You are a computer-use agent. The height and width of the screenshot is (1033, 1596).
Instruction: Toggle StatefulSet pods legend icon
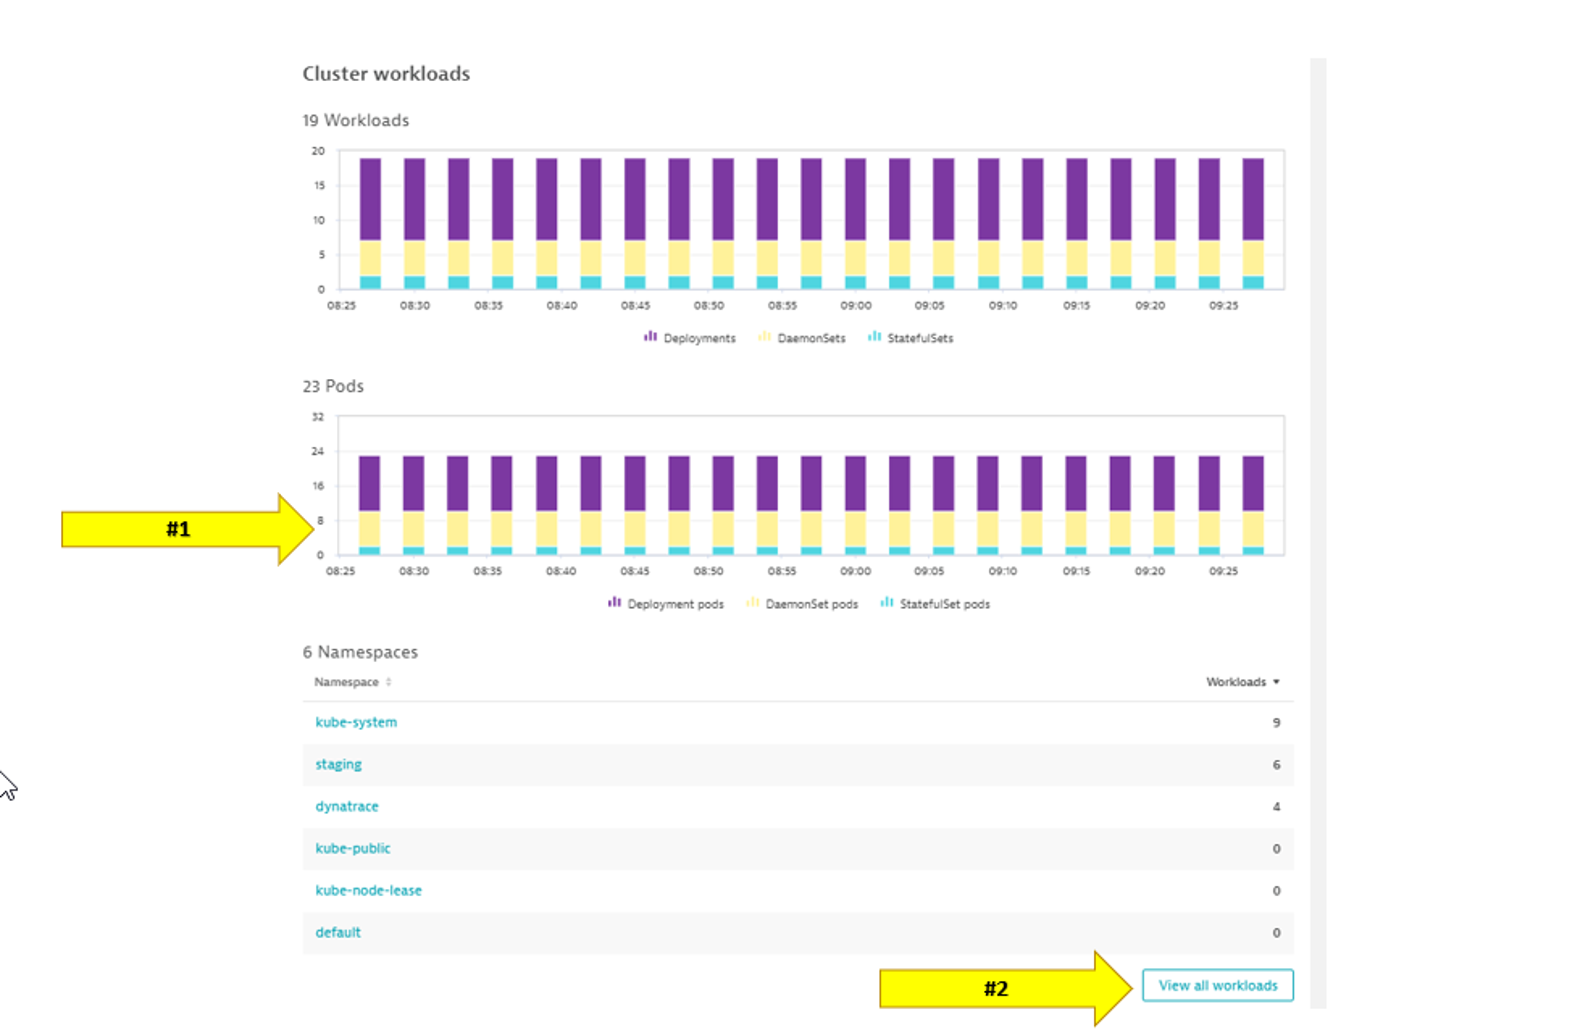pyautogui.click(x=886, y=603)
